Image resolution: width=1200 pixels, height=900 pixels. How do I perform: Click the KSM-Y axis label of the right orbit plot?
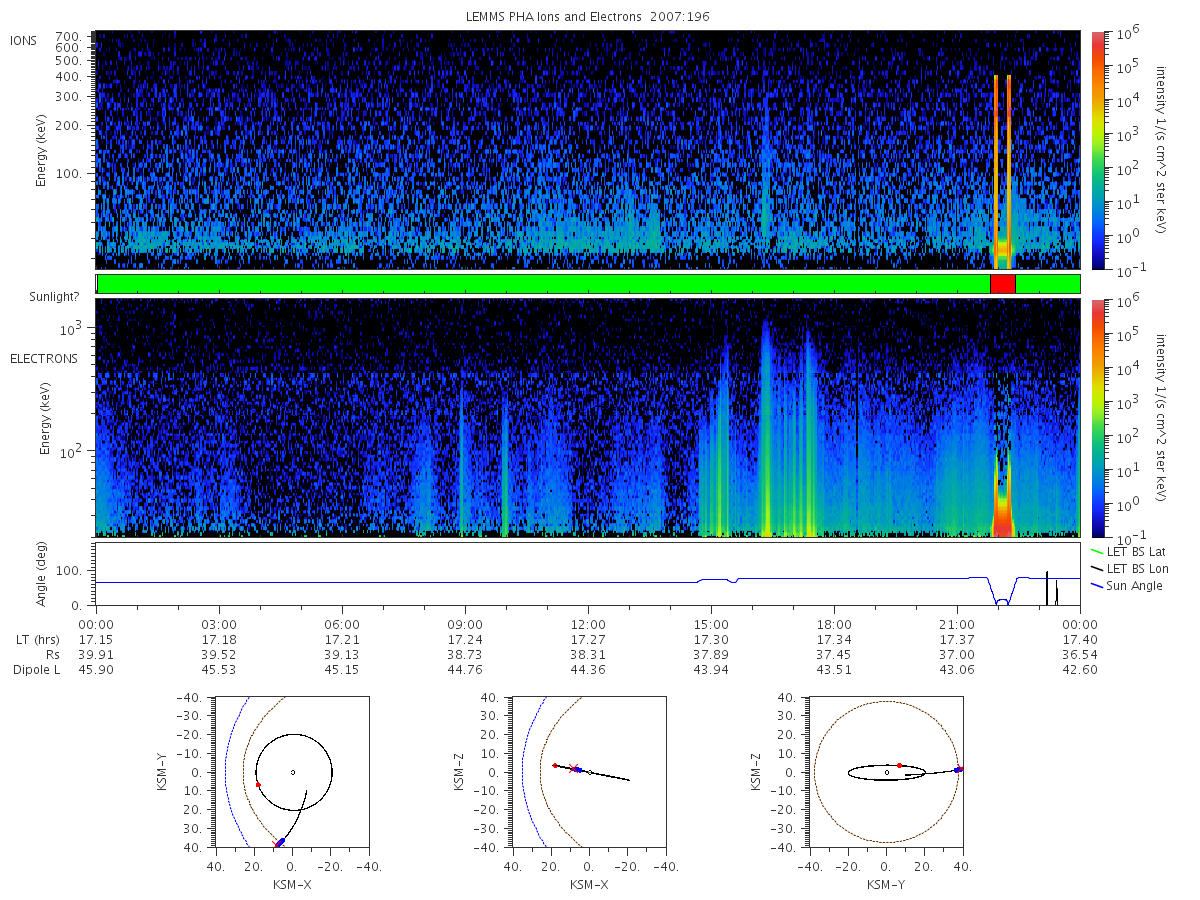click(x=886, y=885)
